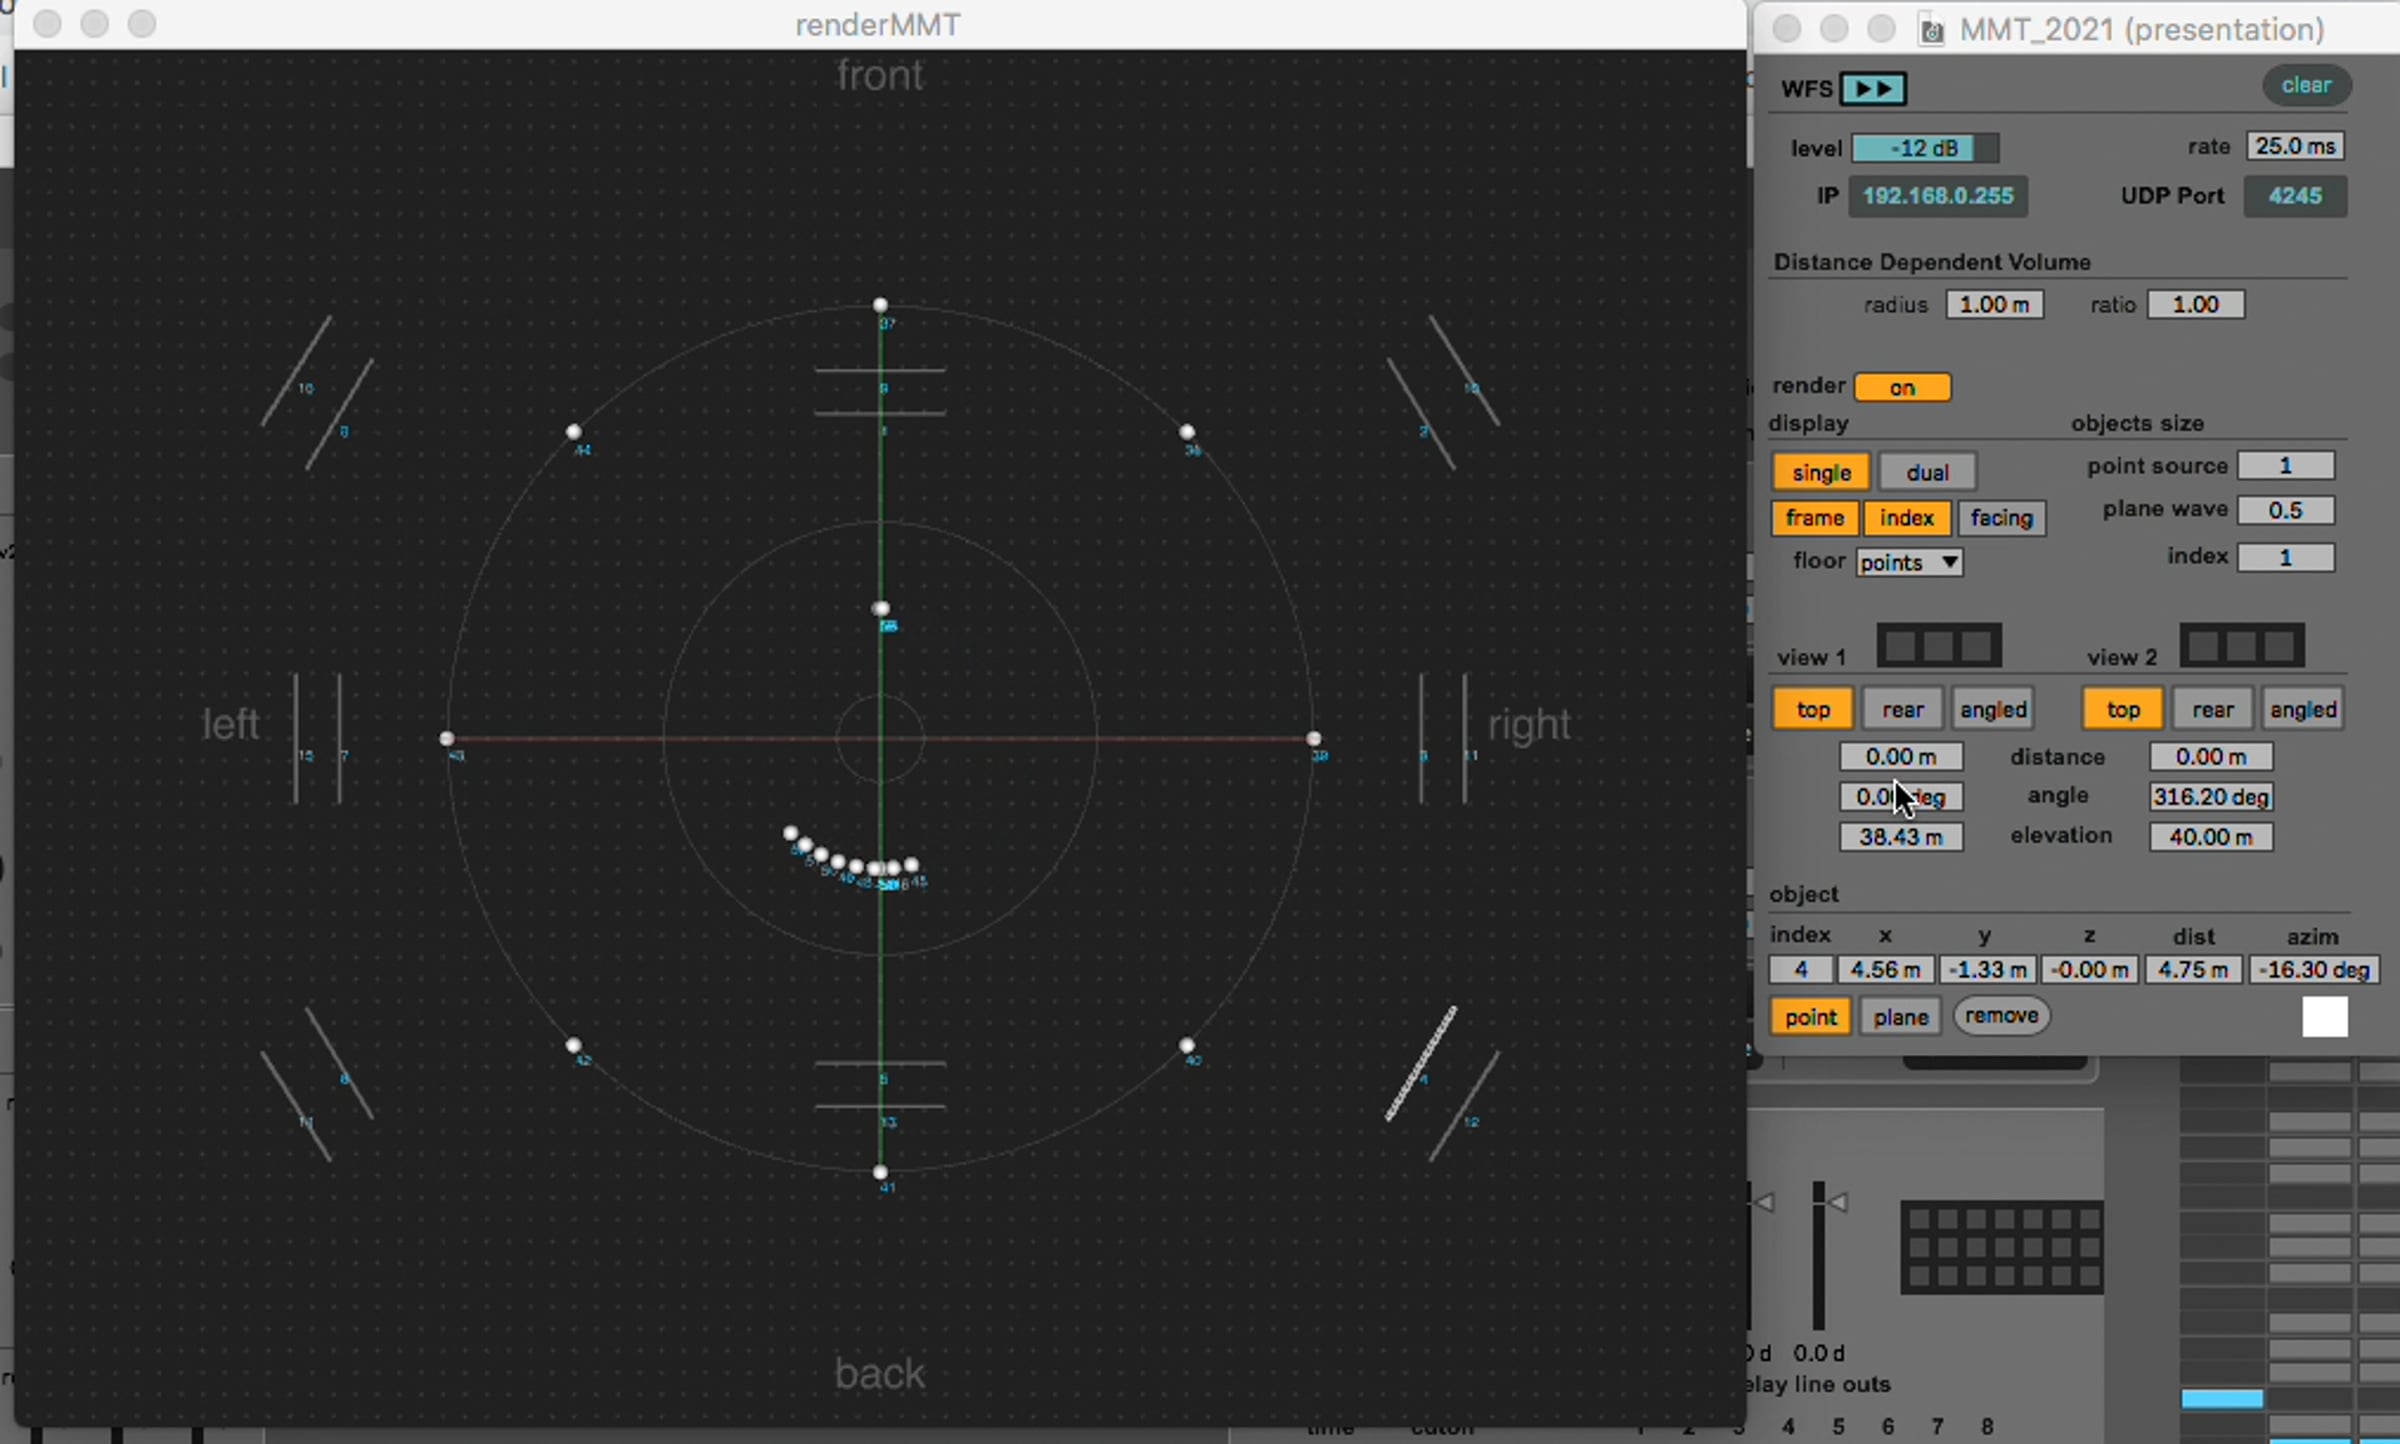Click the remove object button

point(2001,1016)
